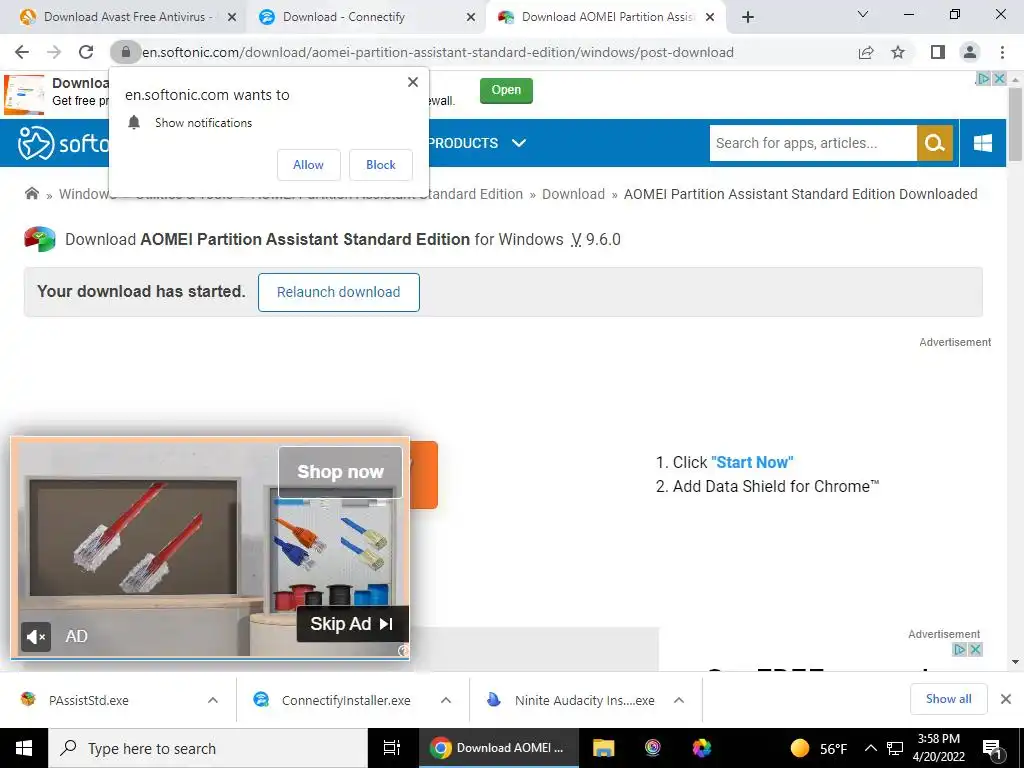This screenshot has height=768, width=1024.
Task: Open the Windows Start menu
Action: (x=24, y=748)
